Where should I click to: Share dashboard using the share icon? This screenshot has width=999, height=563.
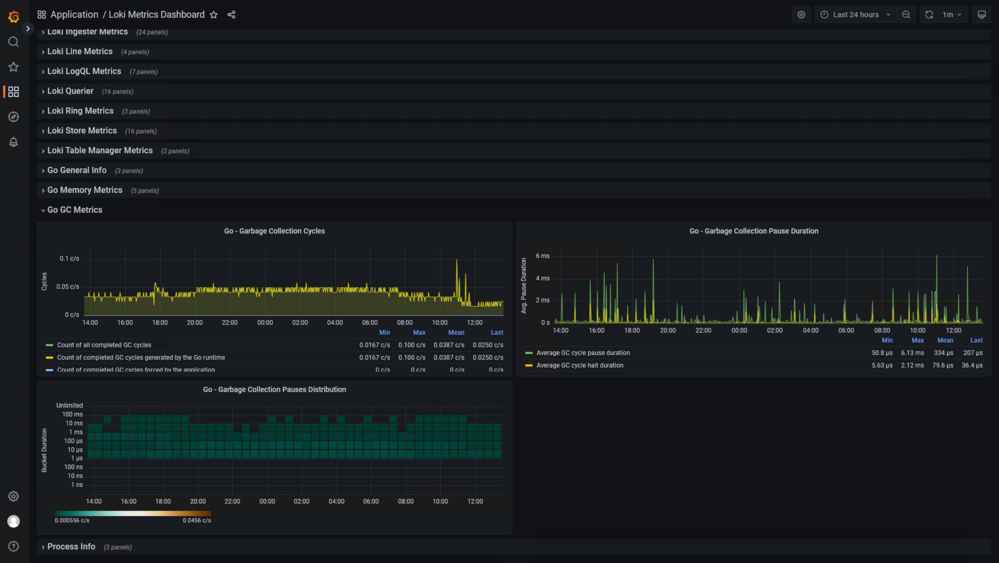(x=231, y=15)
